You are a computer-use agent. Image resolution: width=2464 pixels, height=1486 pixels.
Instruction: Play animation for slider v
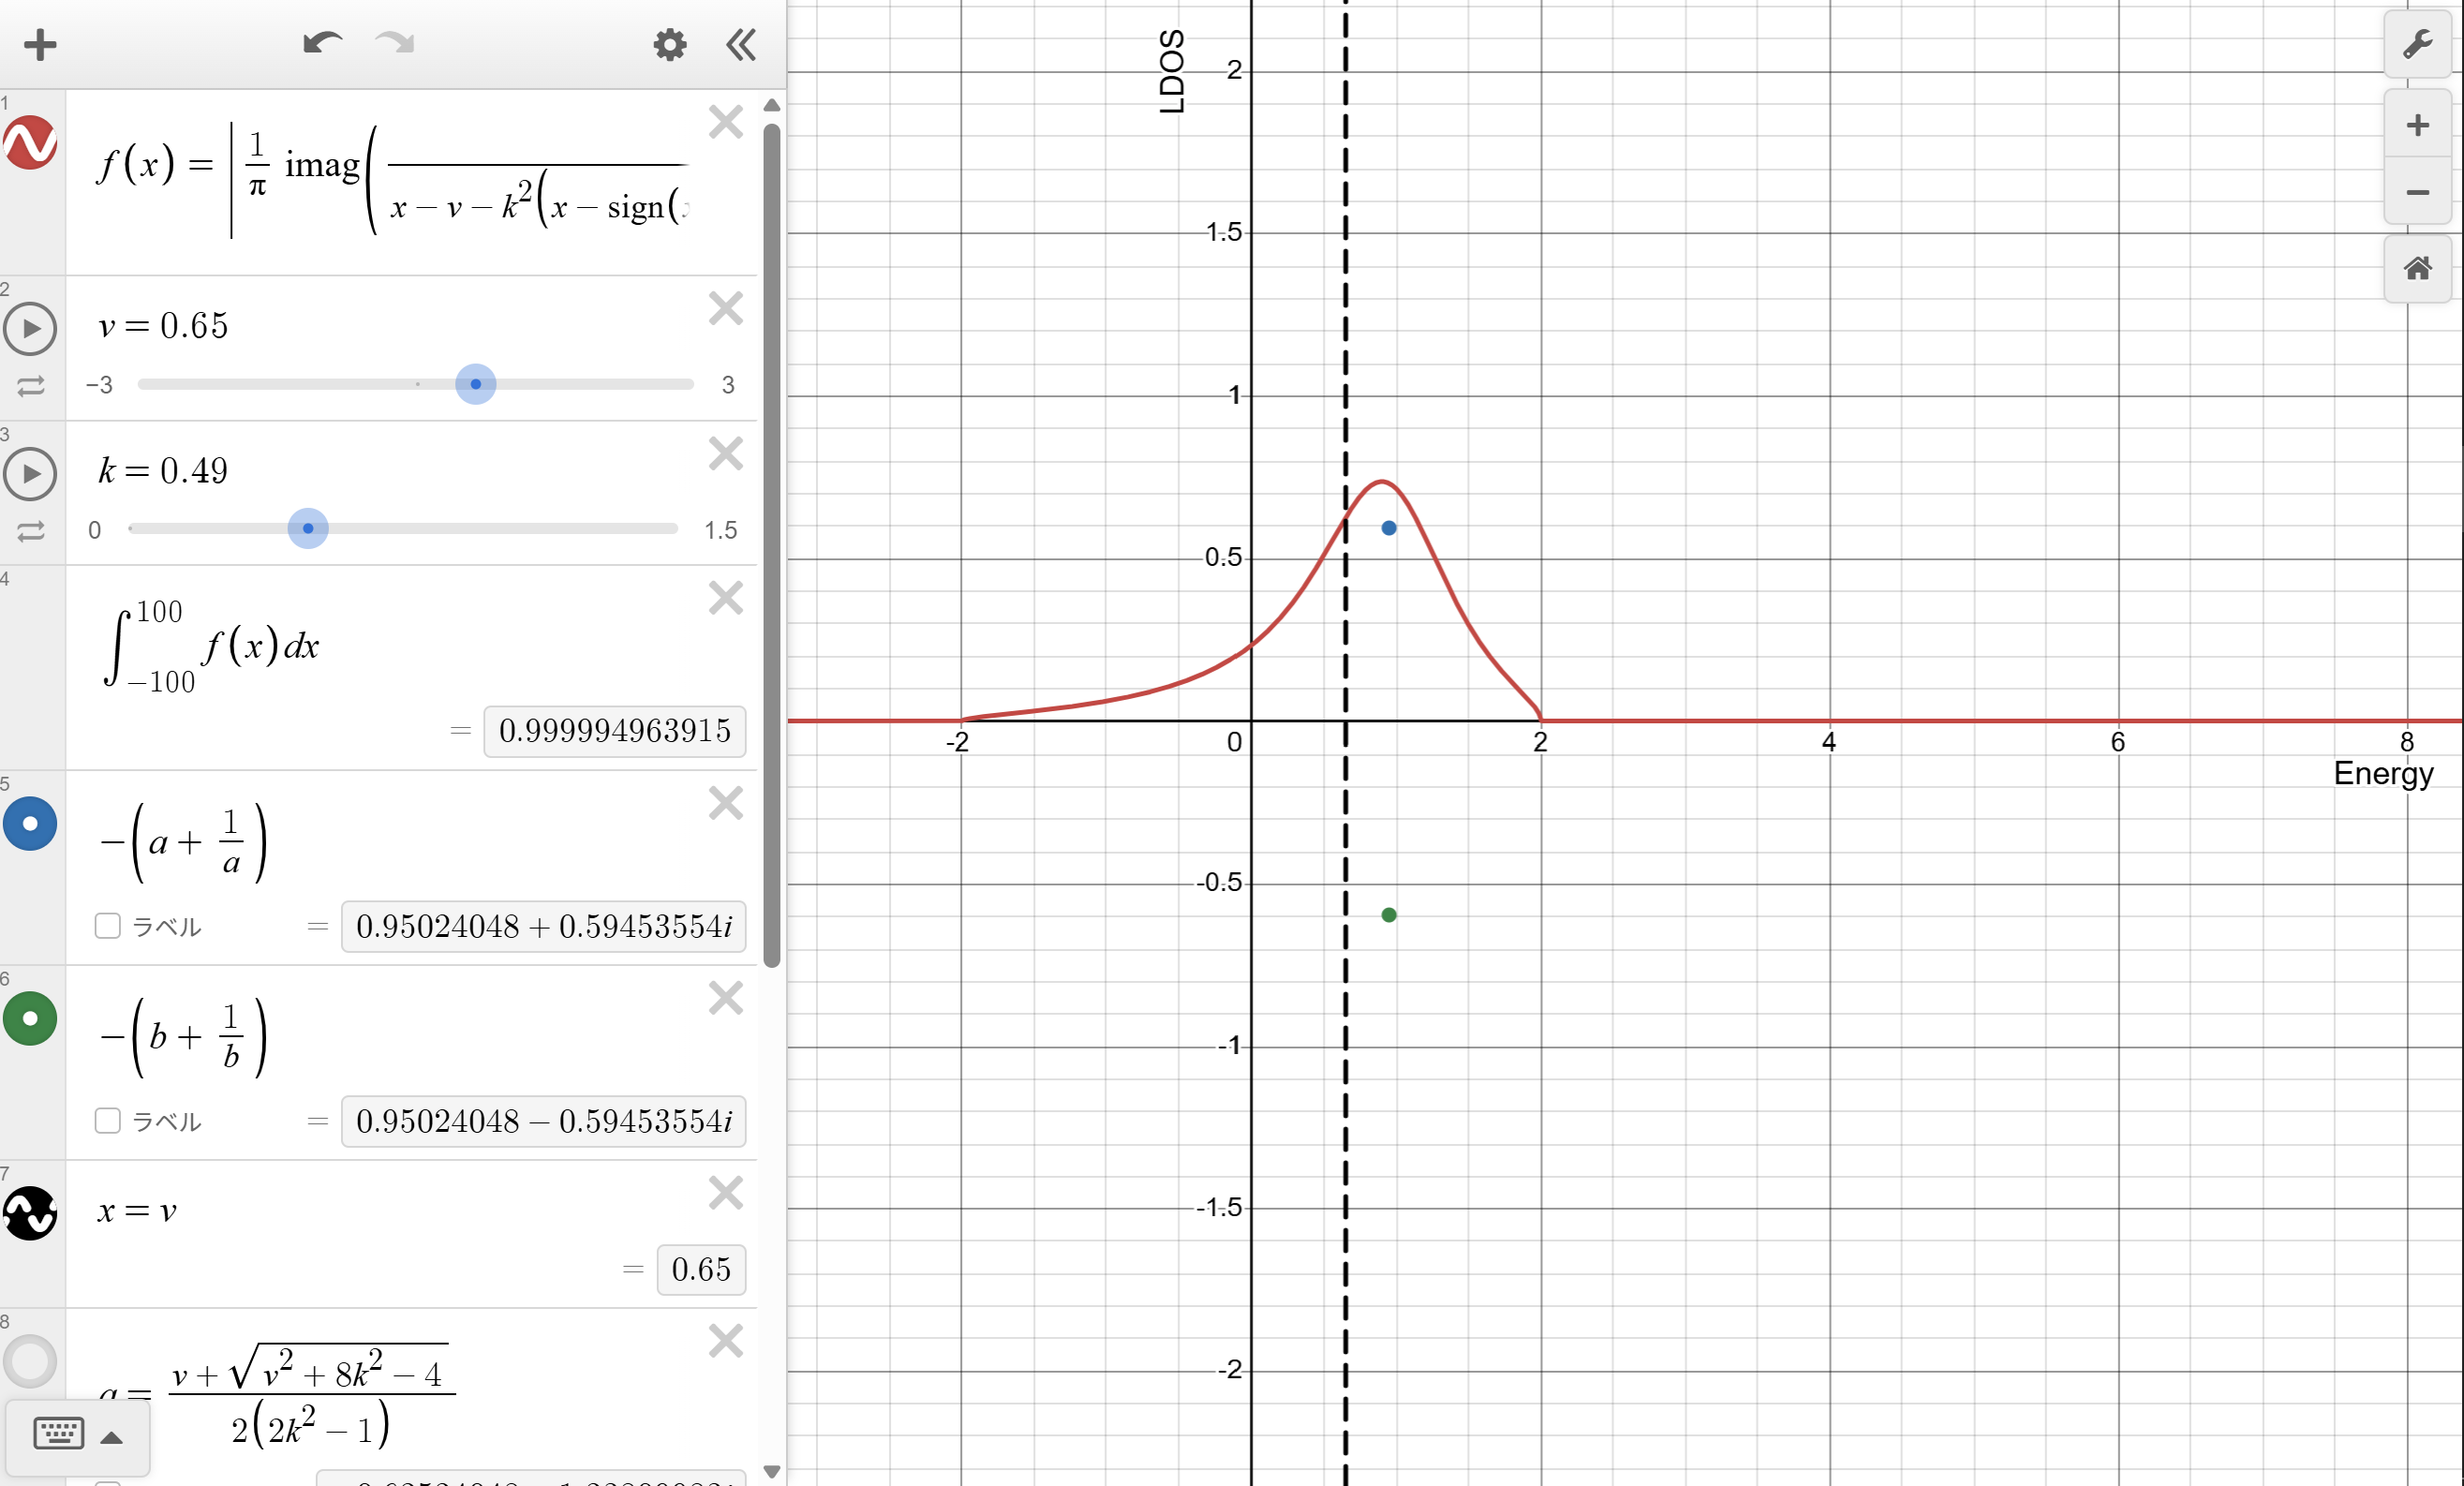click(x=30, y=329)
